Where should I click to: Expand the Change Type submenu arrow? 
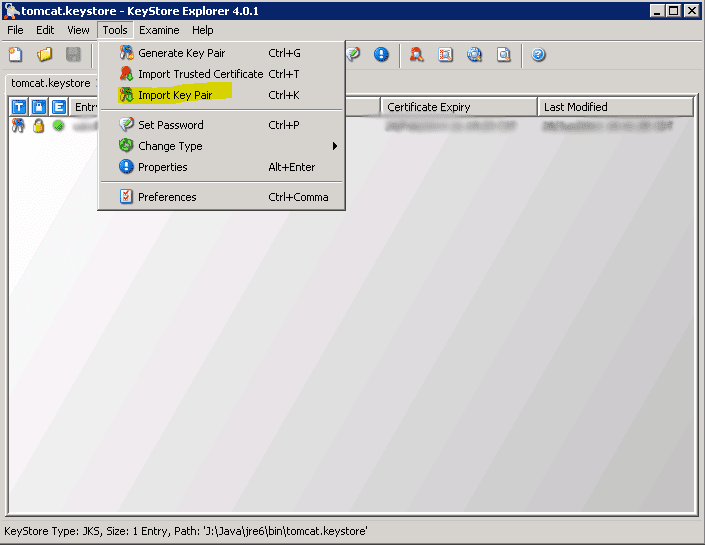pyautogui.click(x=335, y=146)
